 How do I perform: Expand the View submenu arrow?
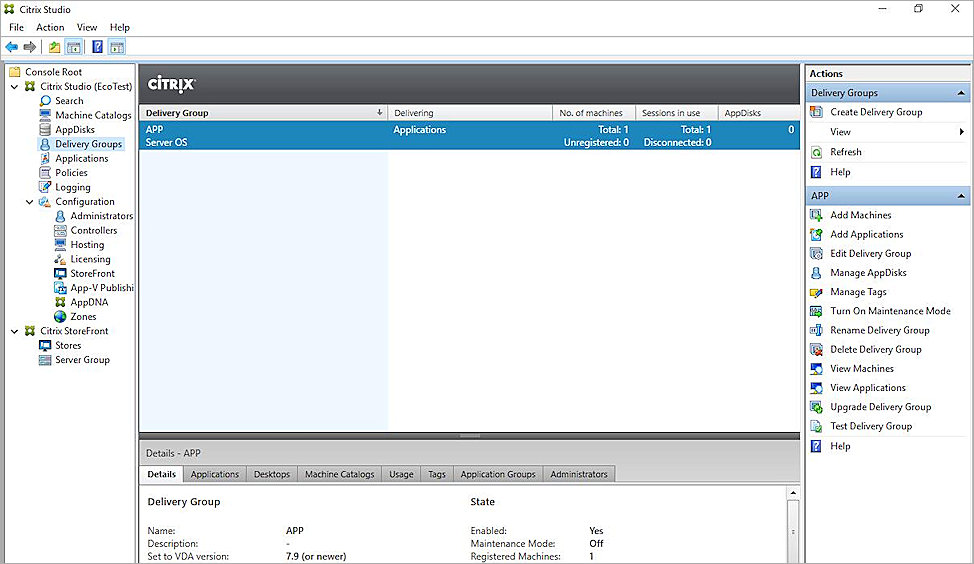[x=961, y=132]
